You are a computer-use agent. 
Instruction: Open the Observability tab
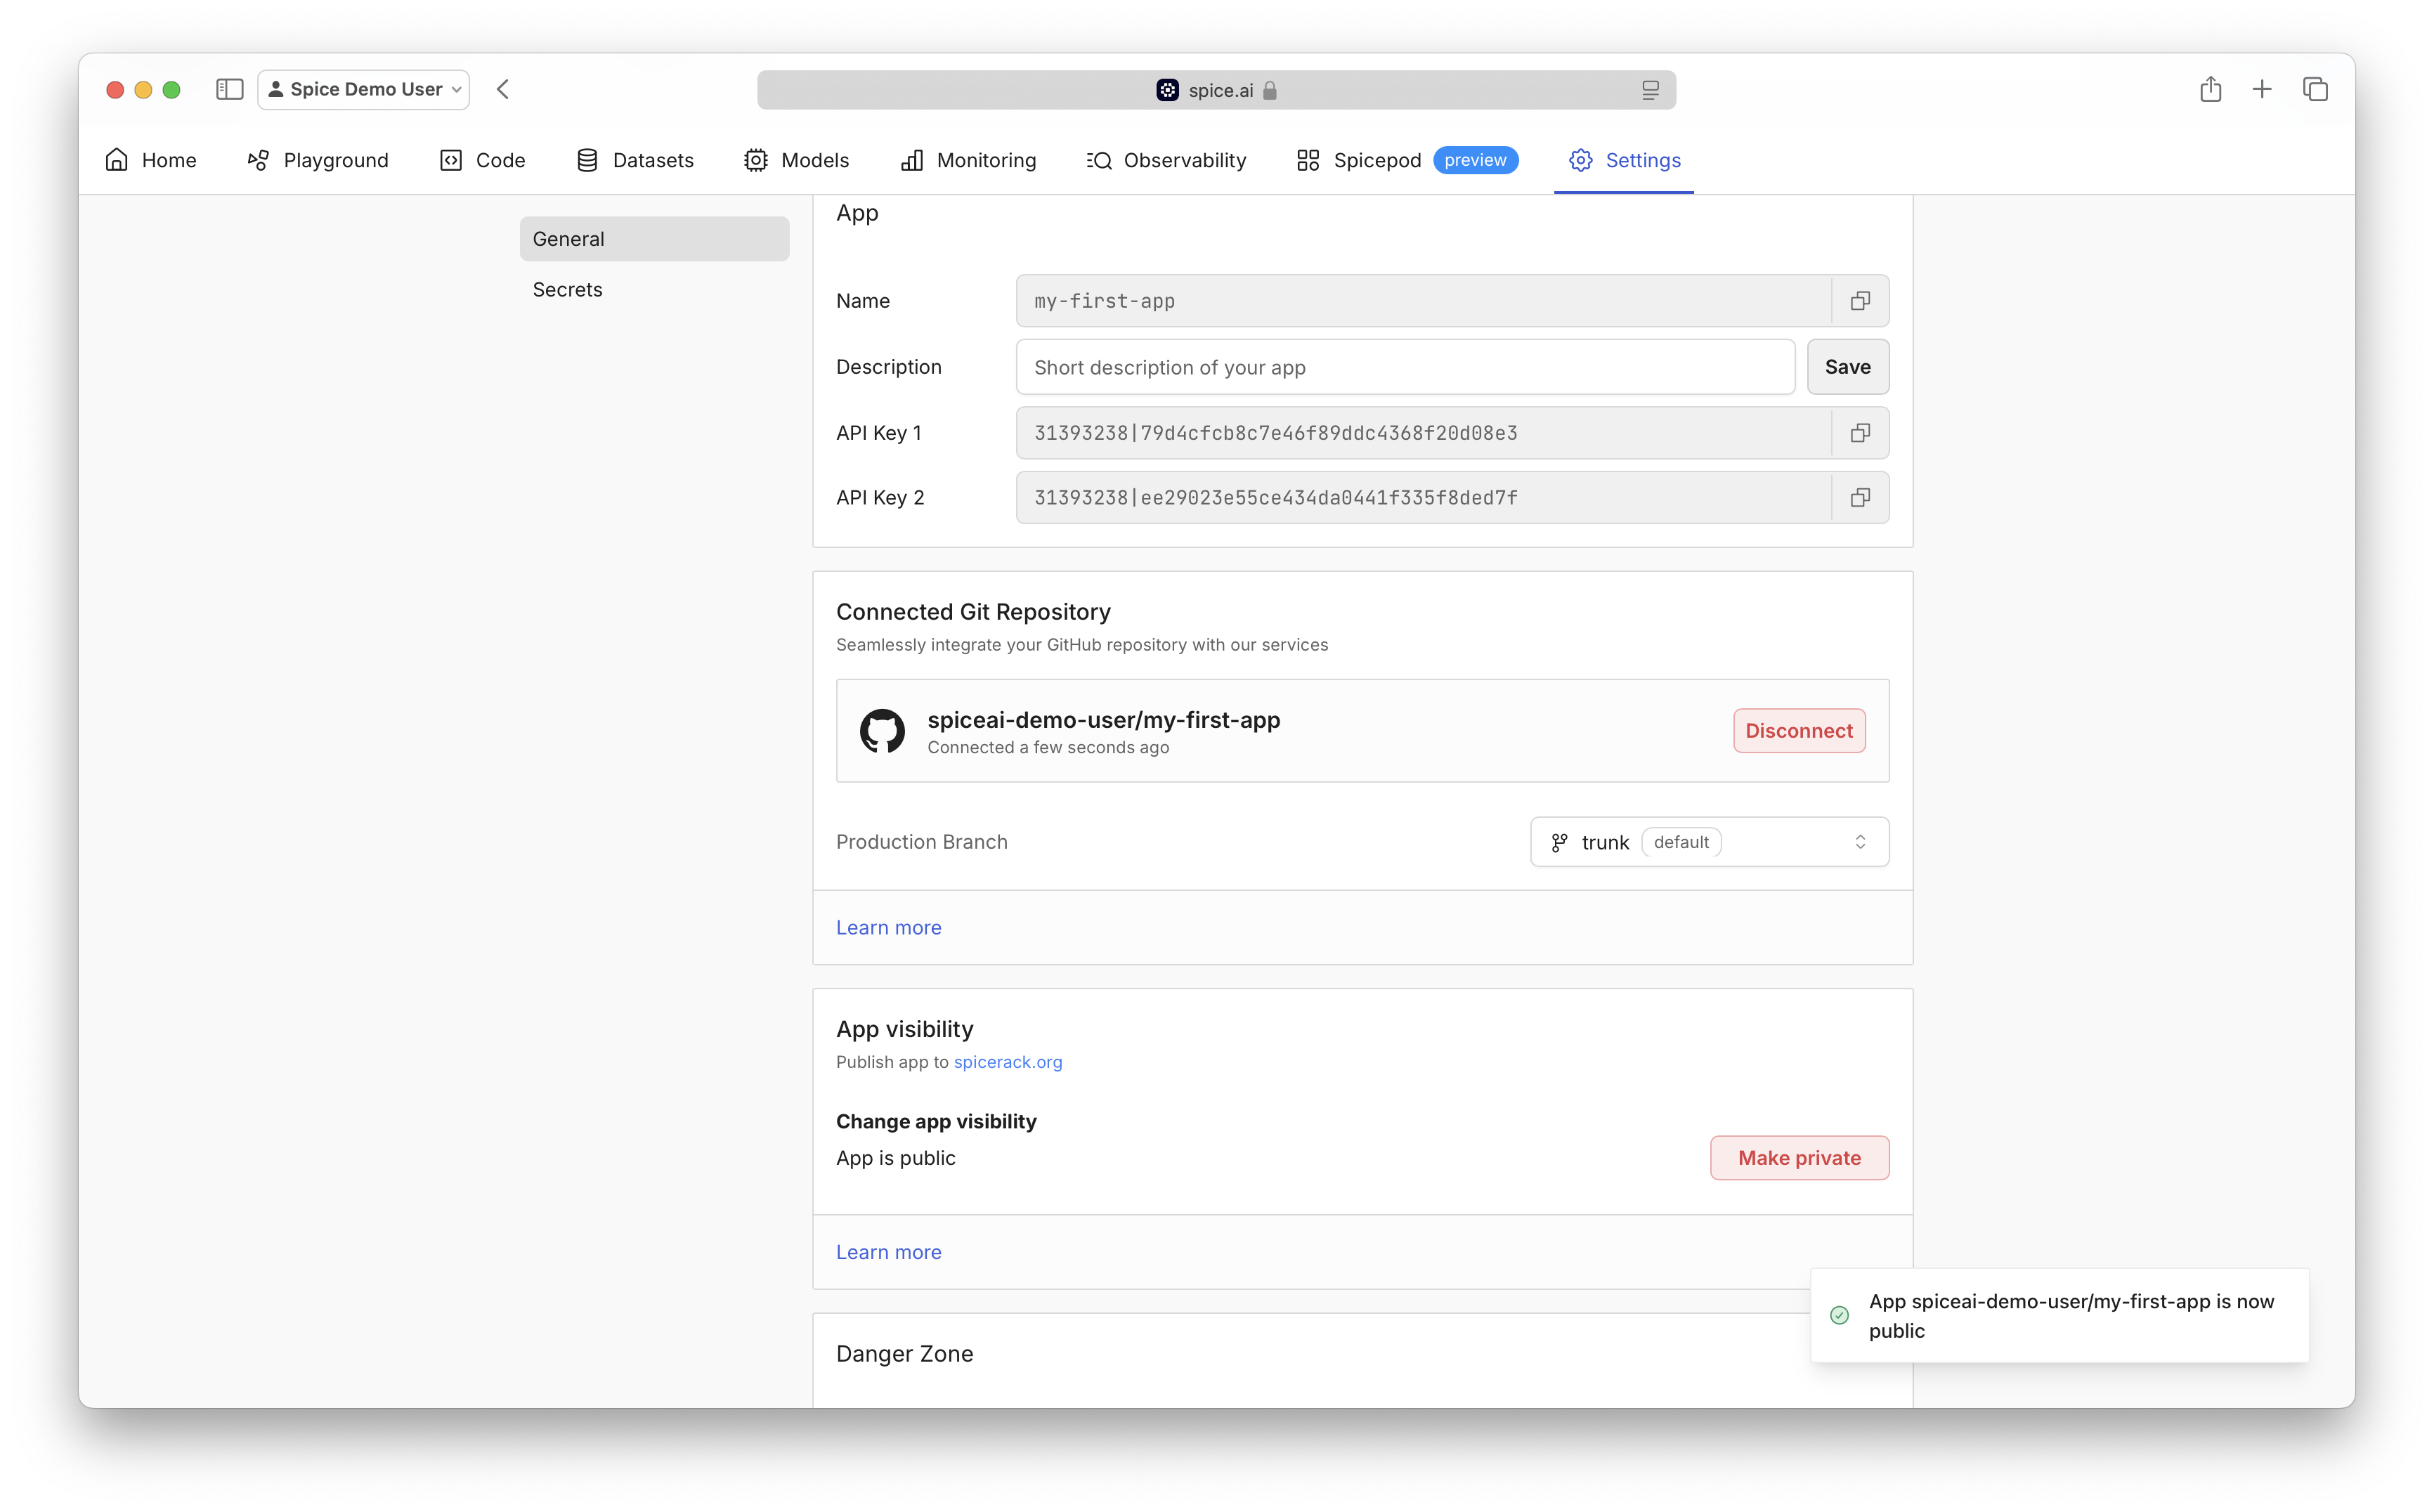click(1167, 160)
